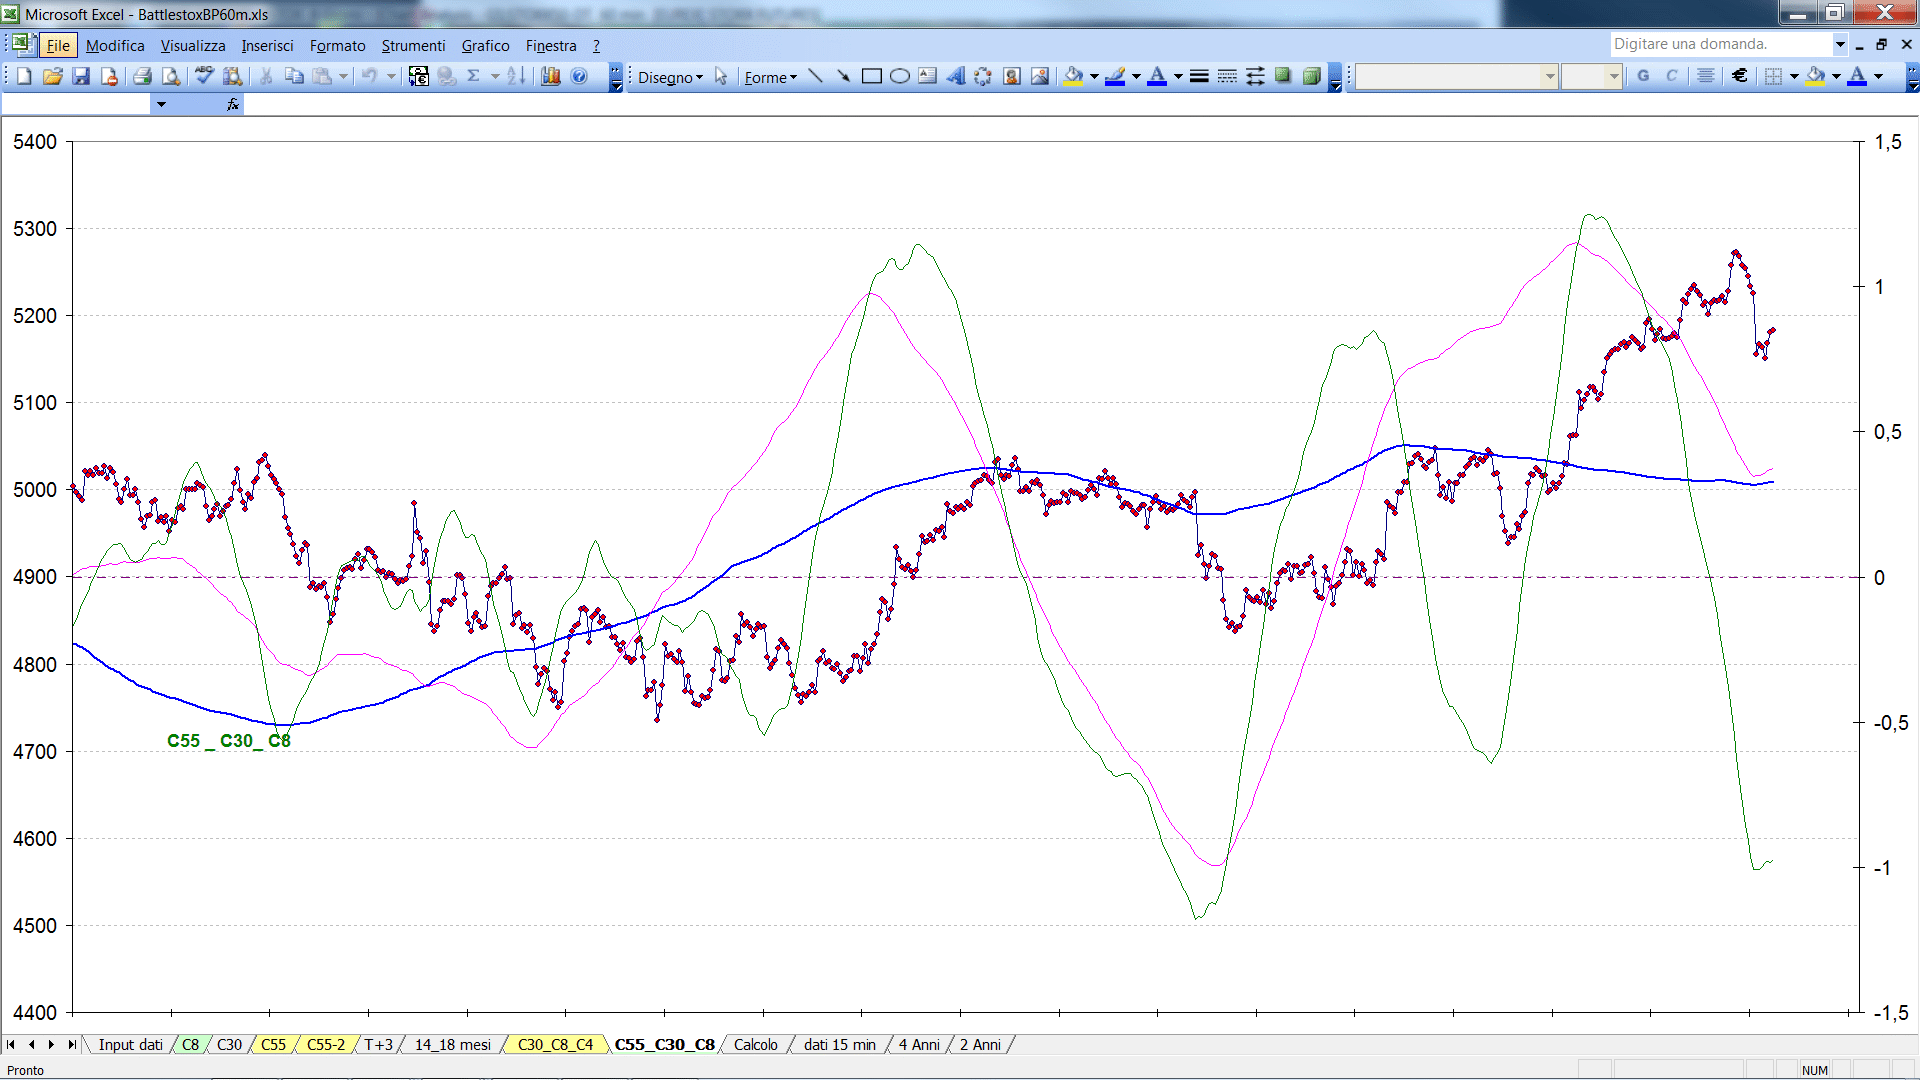Image resolution: width=1920 pixels, height=1080 pixels.
Task: Expand the Borders dropdown arrow
Action: coord(1794,76)
